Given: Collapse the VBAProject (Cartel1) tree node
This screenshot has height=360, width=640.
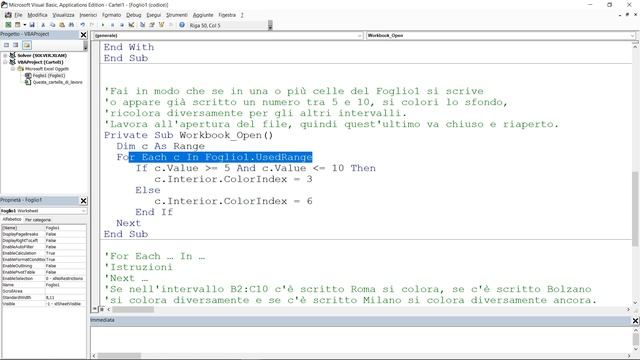Looking at the screenshot, I should click(x=5, y=62).
